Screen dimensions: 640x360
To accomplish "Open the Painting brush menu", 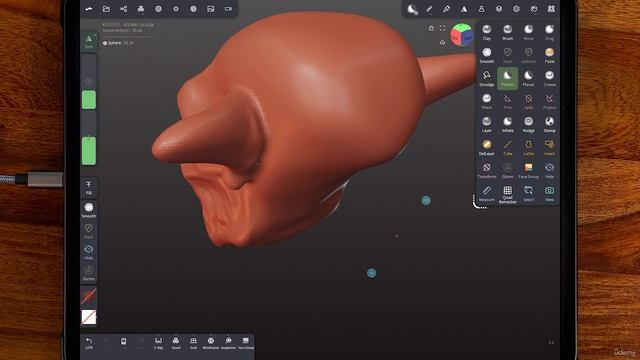I will pyautogui.click(x=447, y=9).
